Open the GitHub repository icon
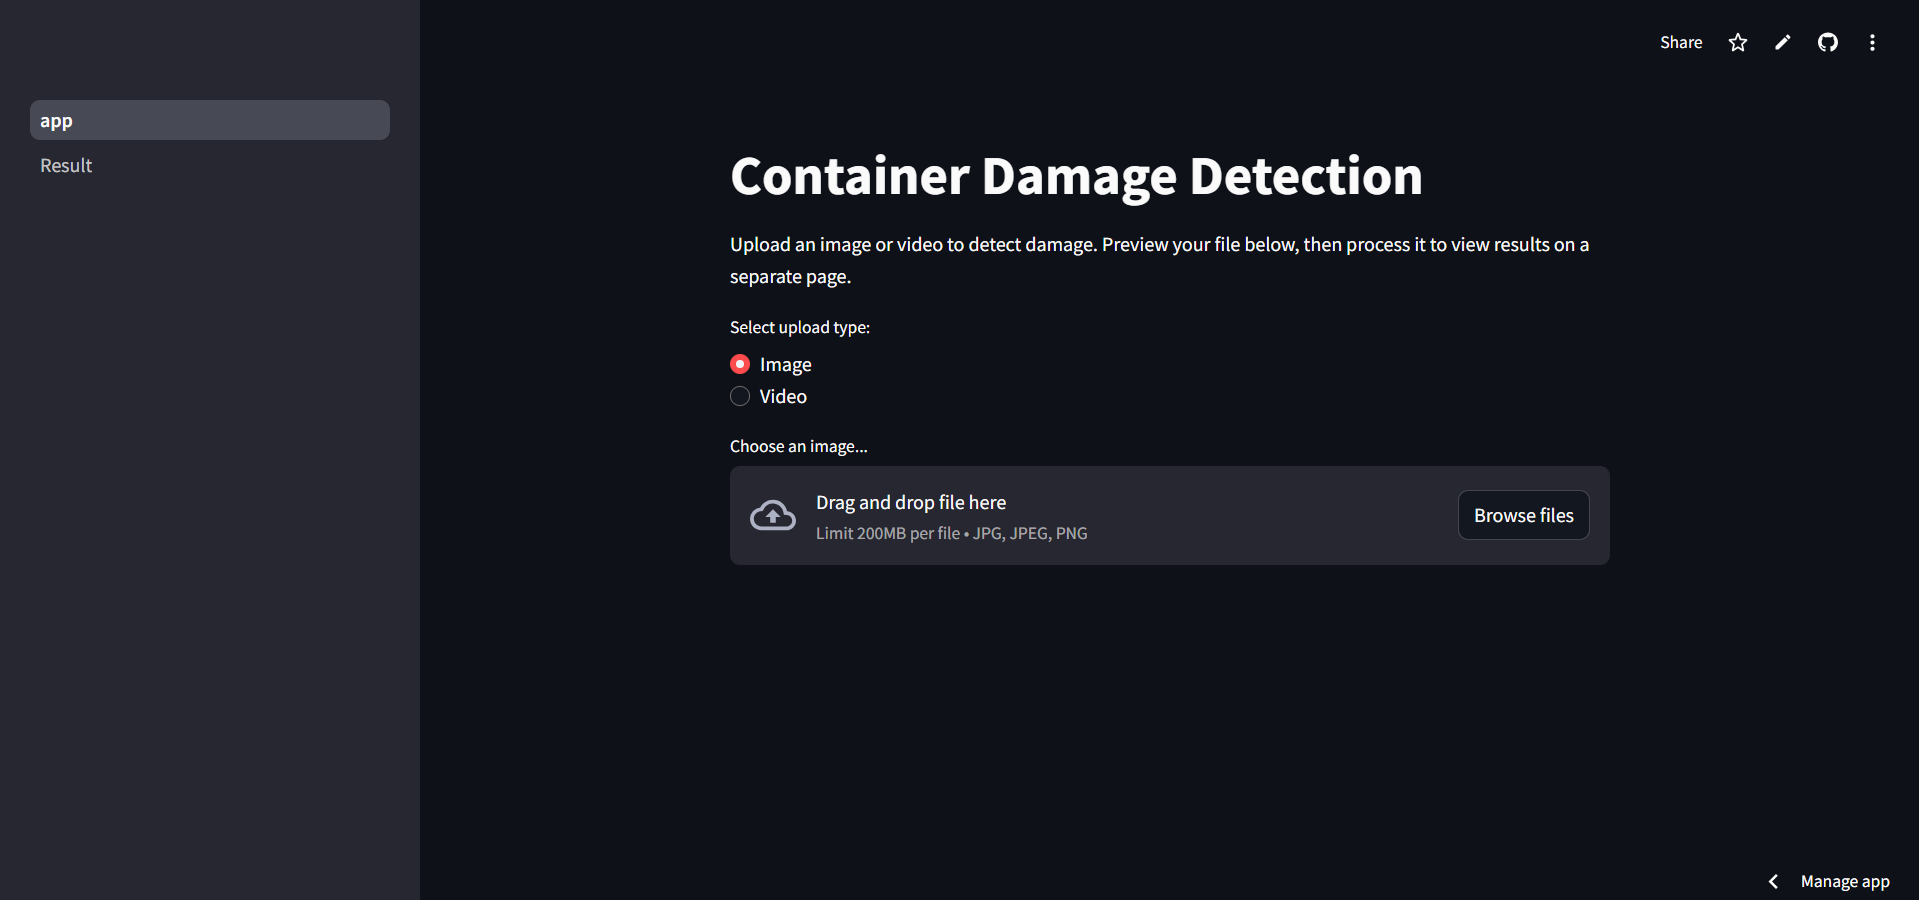Image resolution: width=1919 pixels, height=900 pixels. pos(1828,42)
